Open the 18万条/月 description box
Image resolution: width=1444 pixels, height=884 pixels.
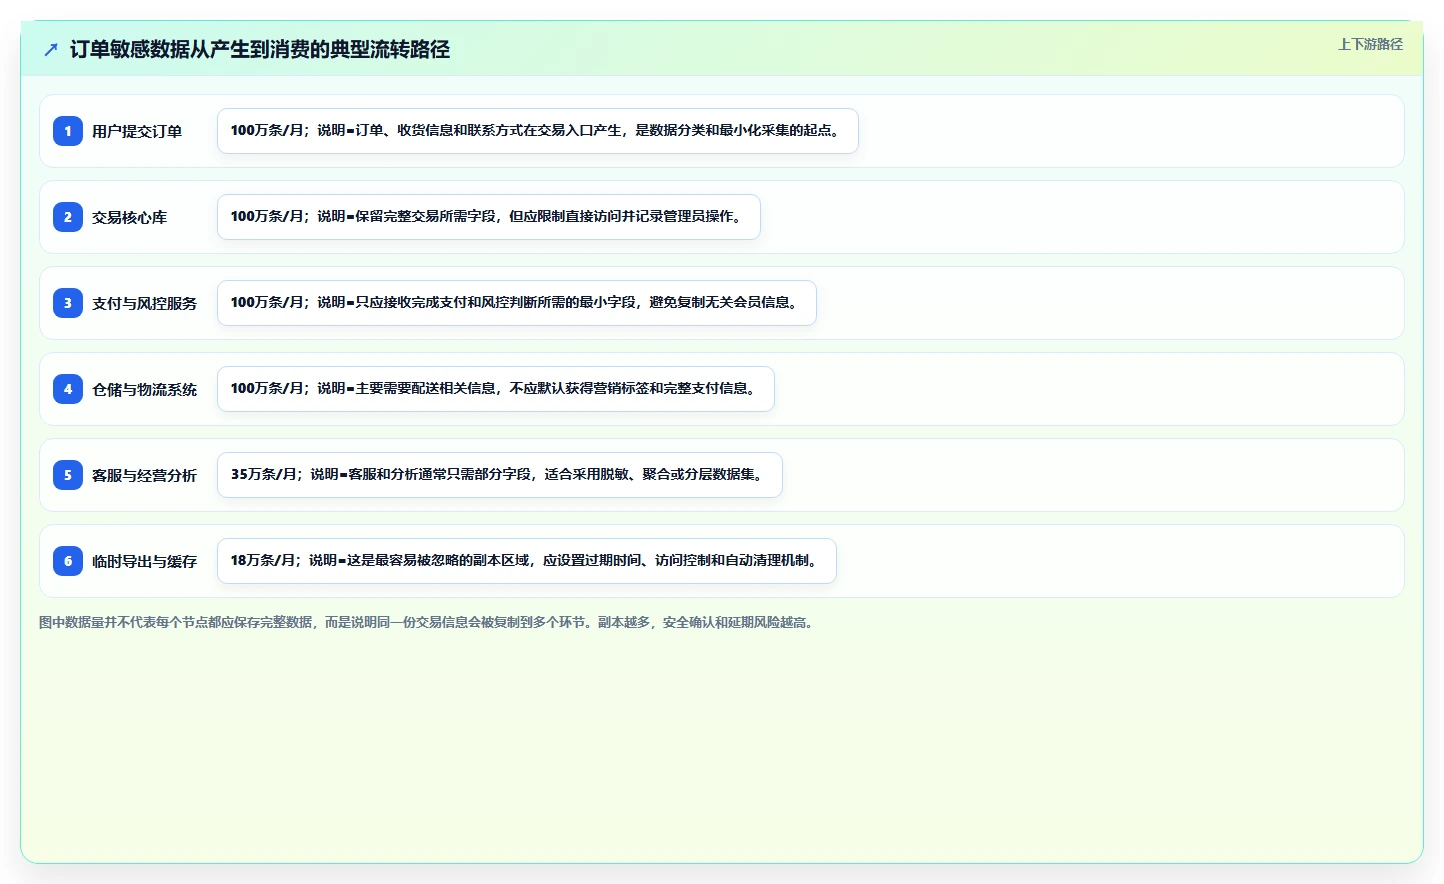click(527, 561)
